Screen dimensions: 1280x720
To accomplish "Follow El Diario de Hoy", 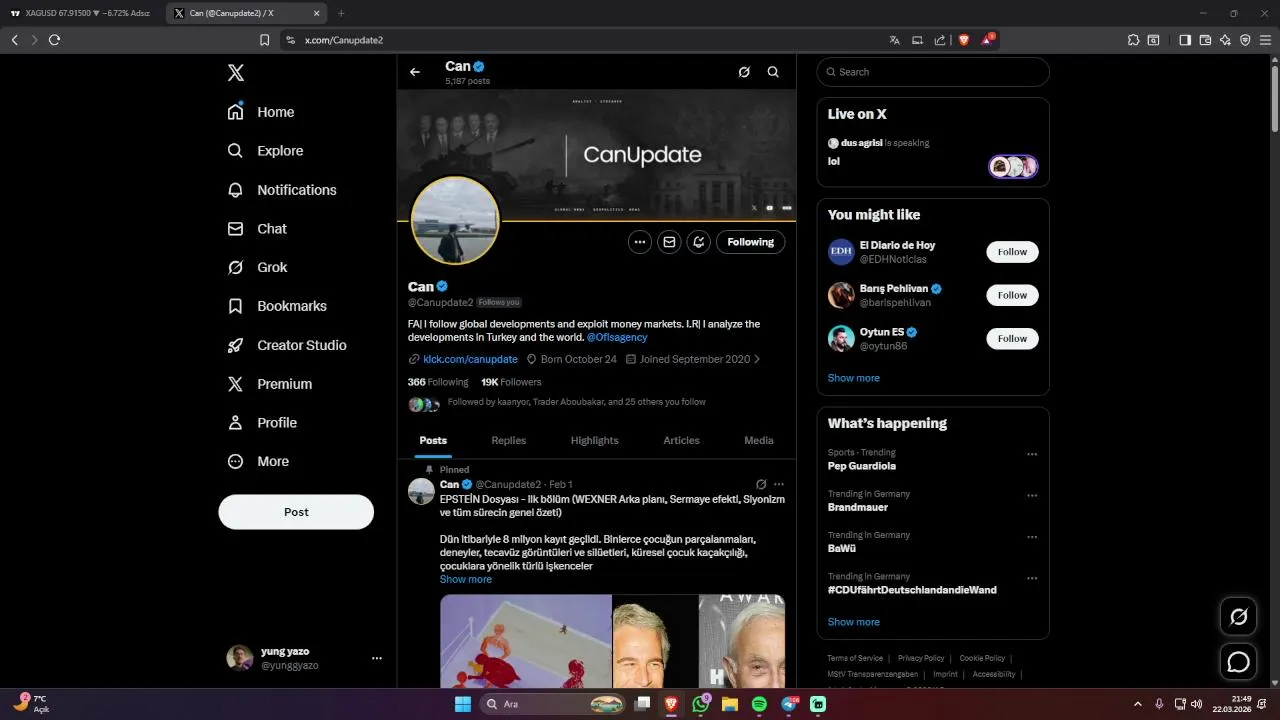I will pos(1012,252).
